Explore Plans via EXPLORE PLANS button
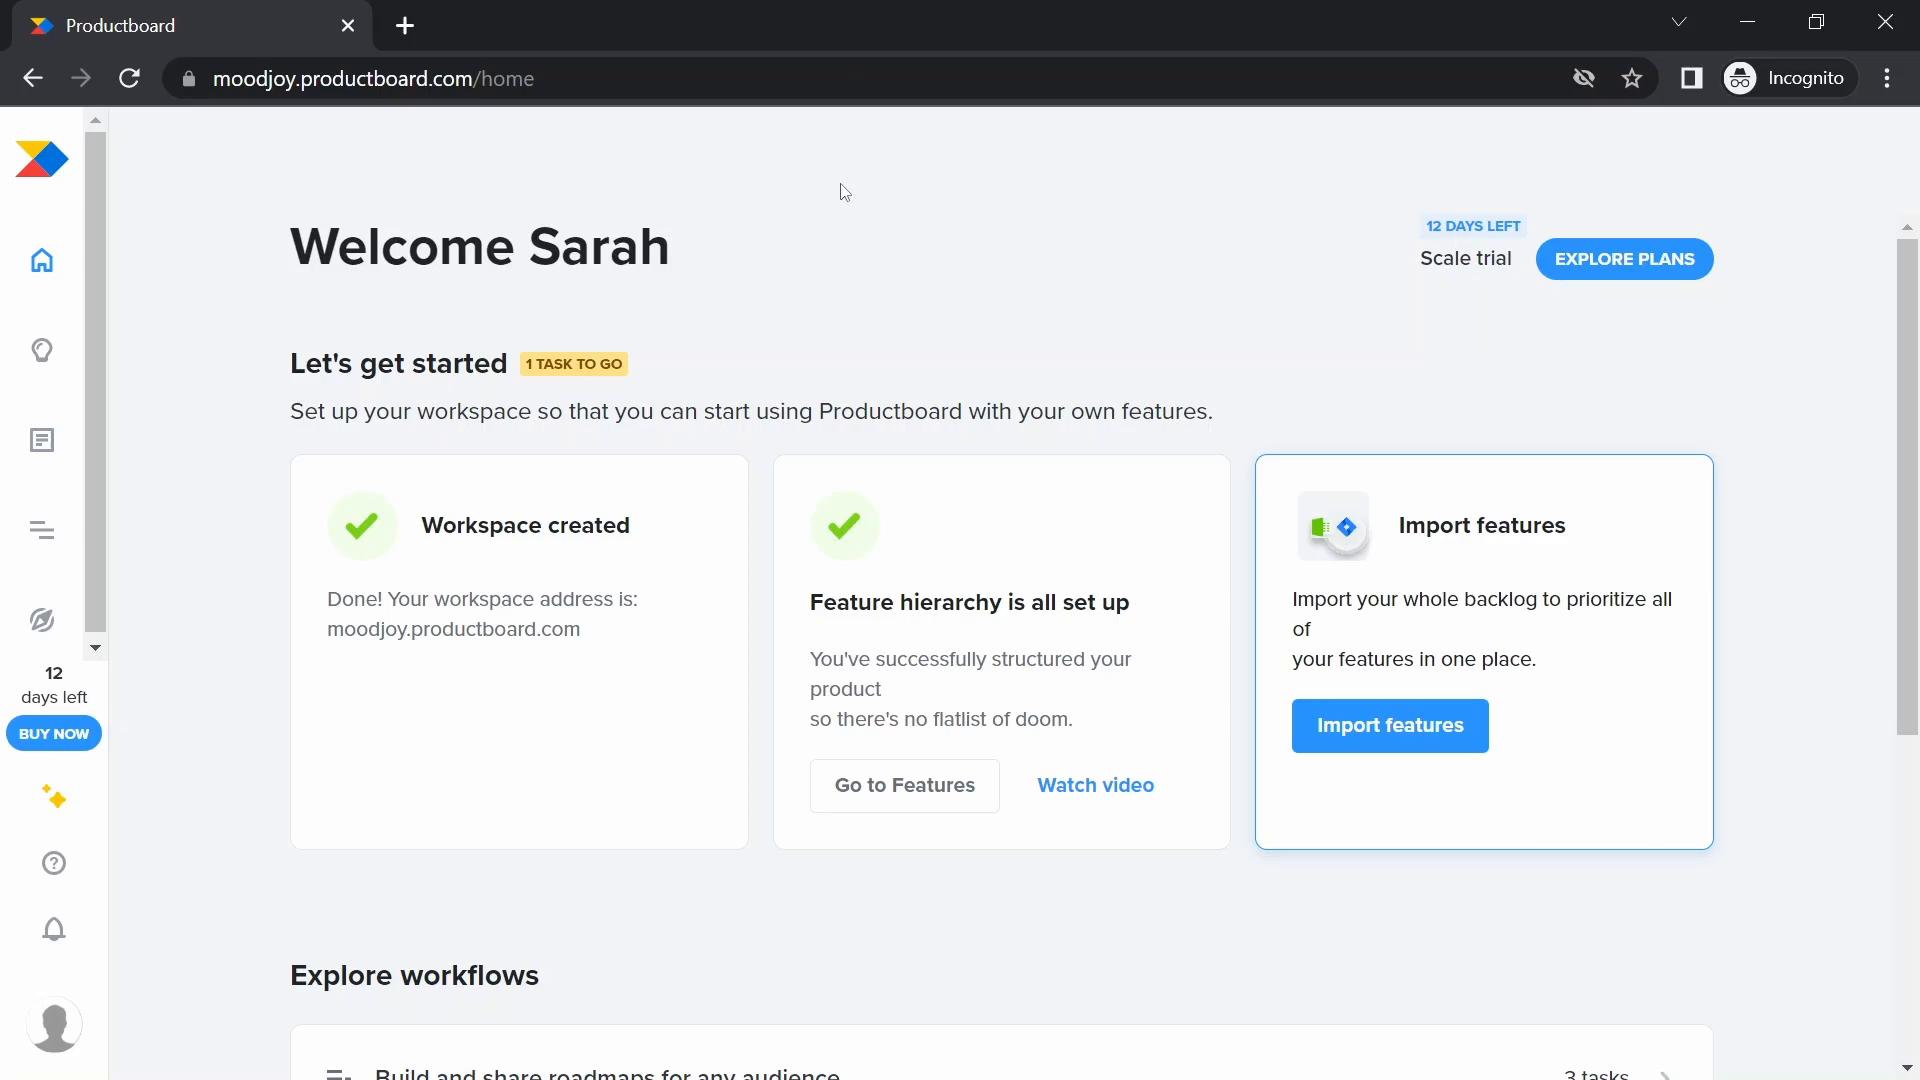 point(1625,258)
